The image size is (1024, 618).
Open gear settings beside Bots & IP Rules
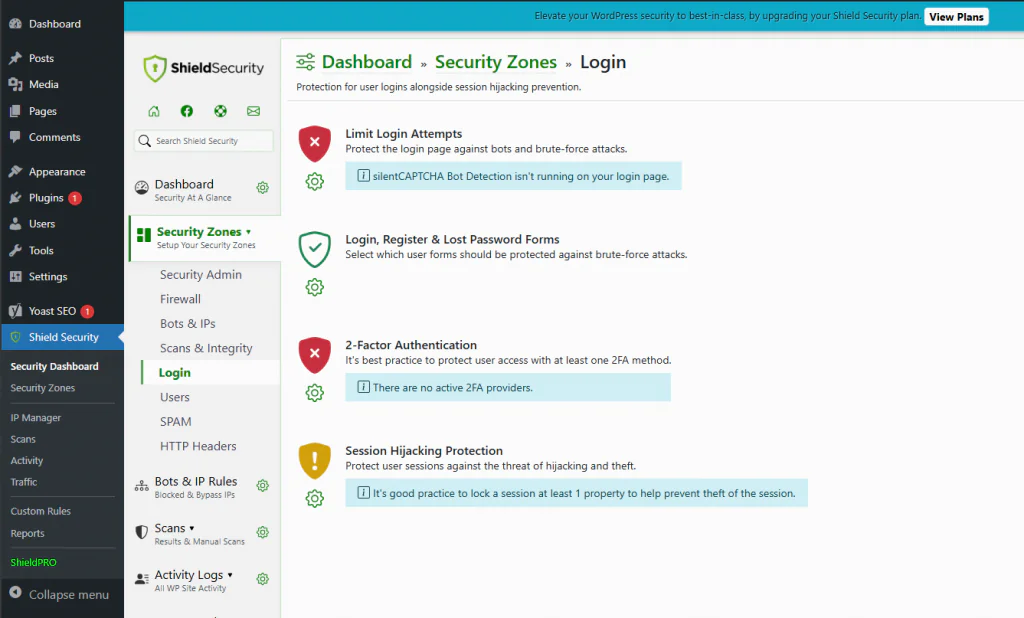263,485
